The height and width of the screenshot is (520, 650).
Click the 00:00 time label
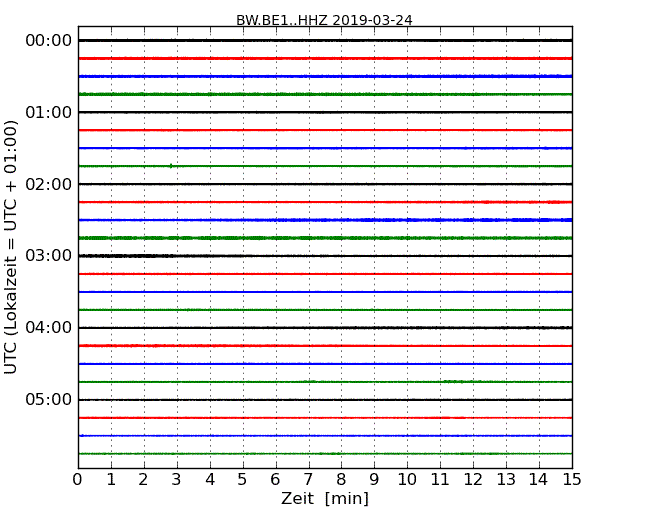[x=49, y=41]
